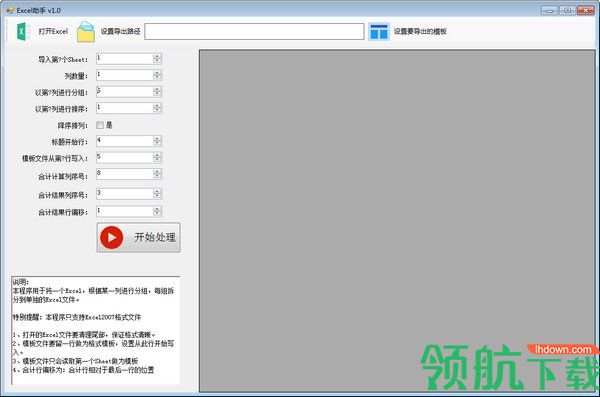The width and height of the screenshot is (600, 397).
Task: Click the Excel助手 app icon in title bar
Action: point(10,10)
